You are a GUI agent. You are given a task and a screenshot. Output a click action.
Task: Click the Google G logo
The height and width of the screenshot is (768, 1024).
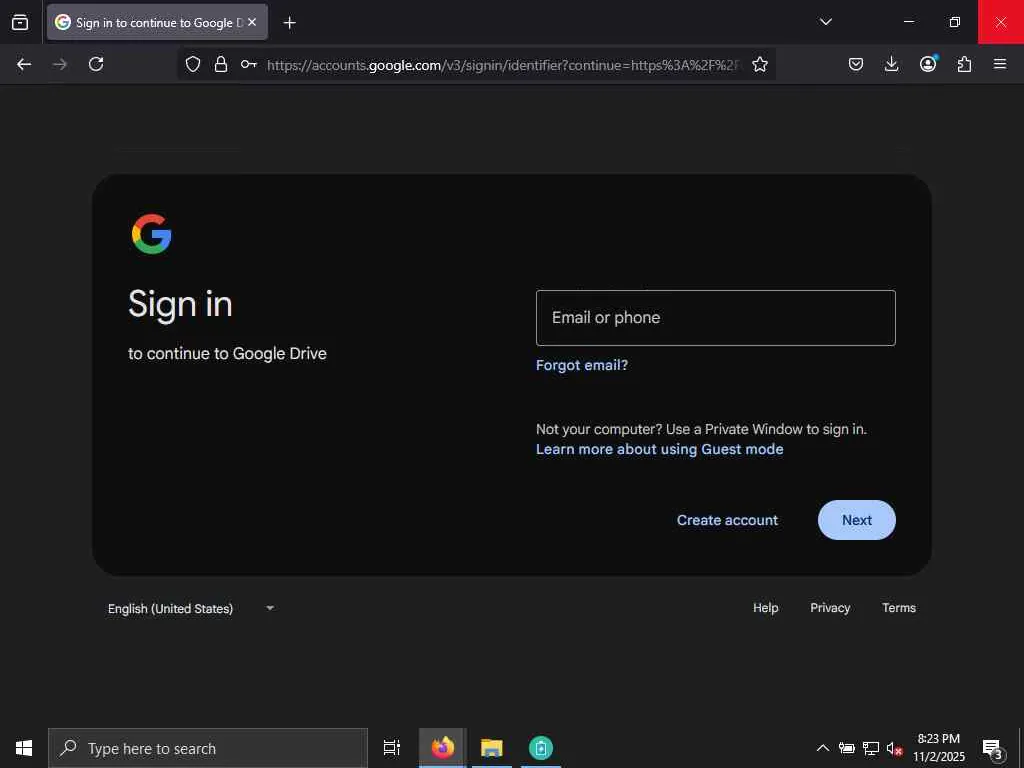pos(152,234)
